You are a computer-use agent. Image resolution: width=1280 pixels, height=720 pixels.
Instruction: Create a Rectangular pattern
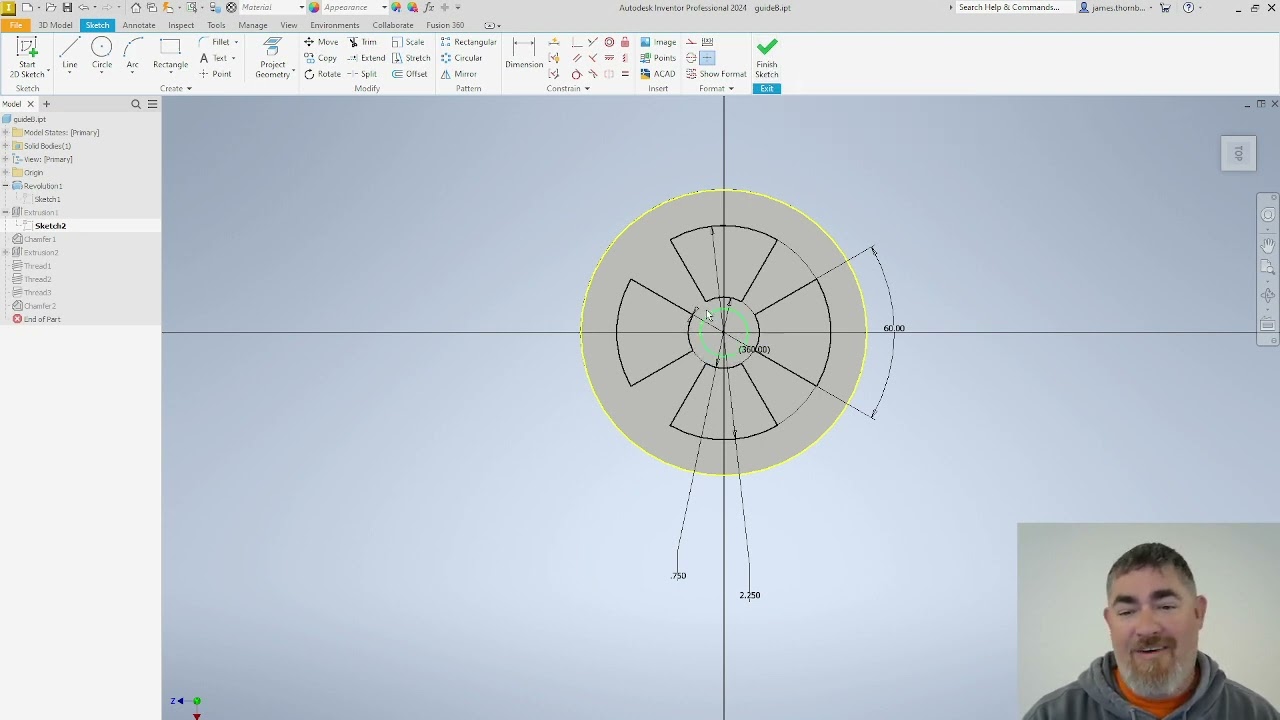point(468,42)
